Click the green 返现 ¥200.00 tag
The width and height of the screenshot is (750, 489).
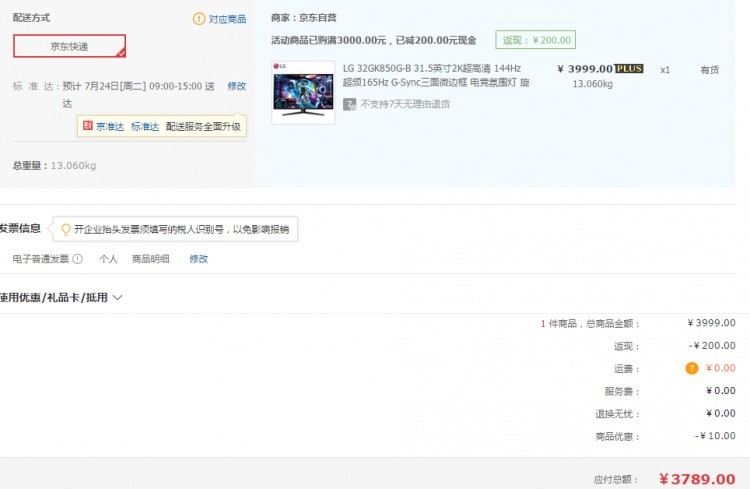click(536, 40)
